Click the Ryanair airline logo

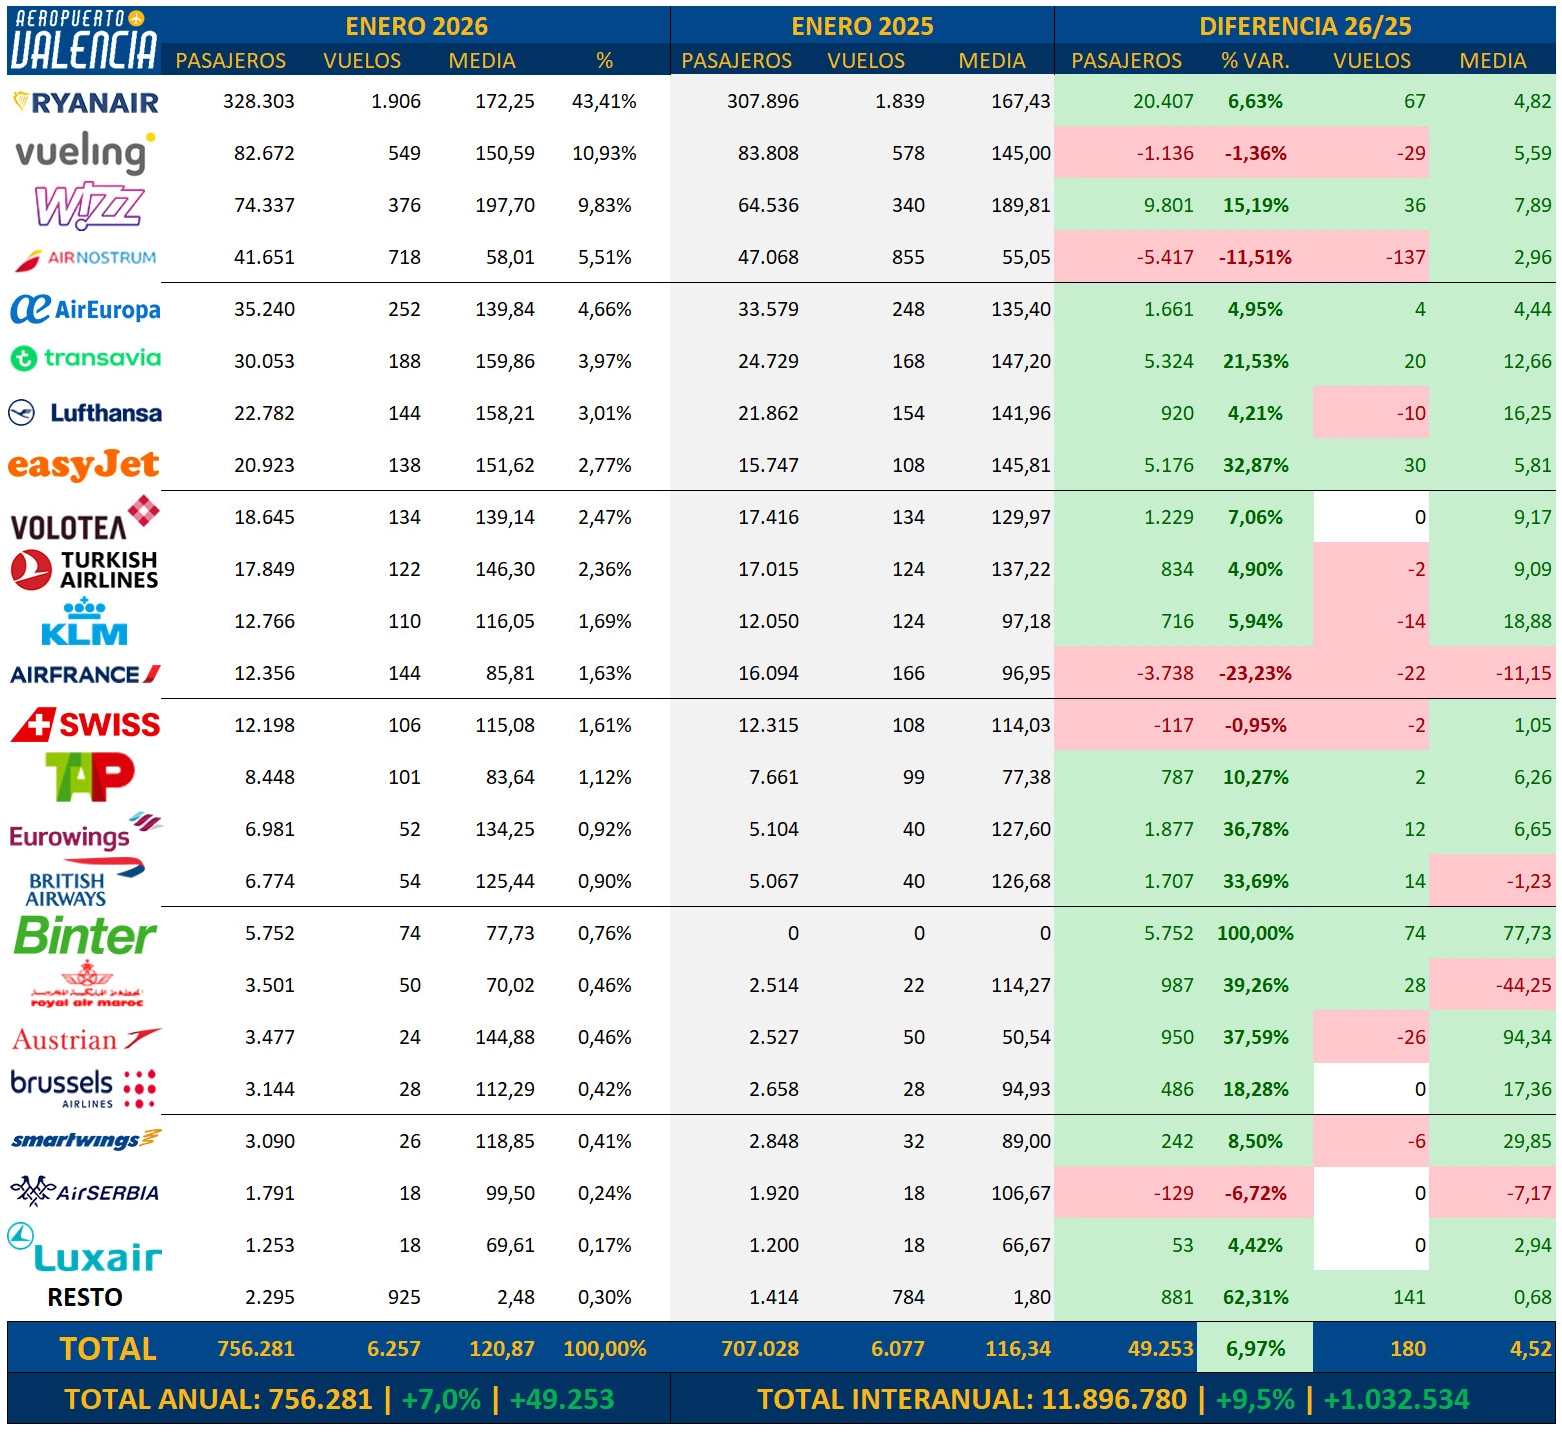click(x=86, y=102)
